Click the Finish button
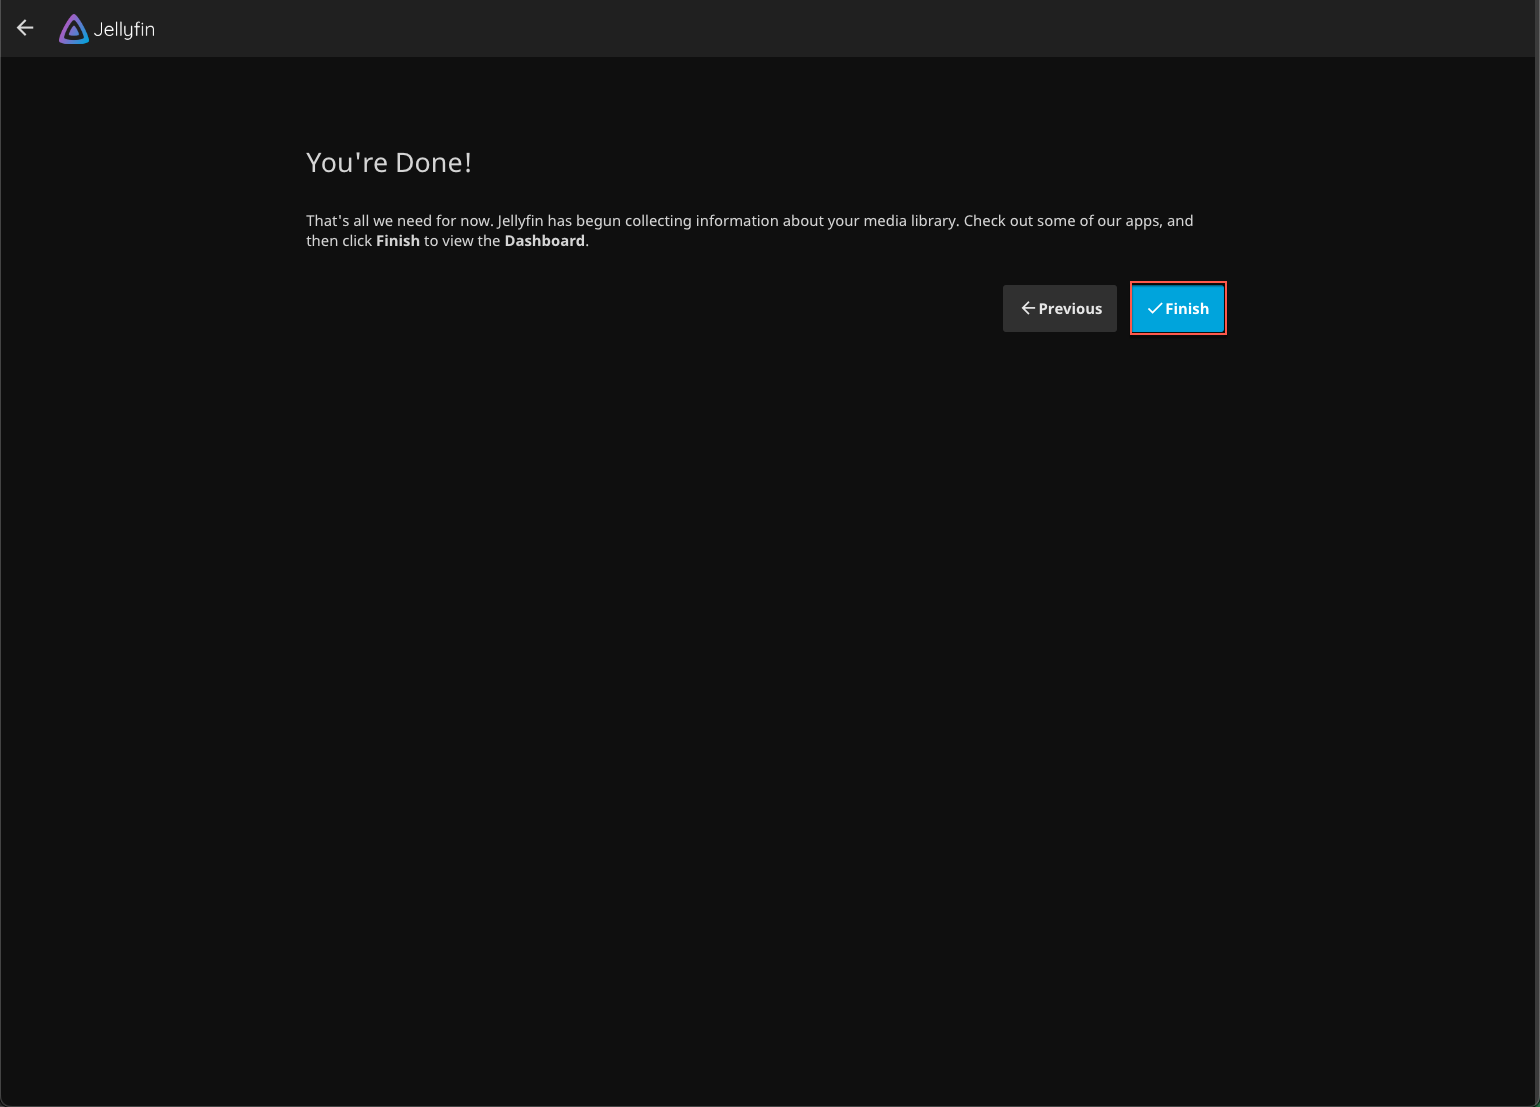This screenshot has height=1107, width=1540. click(1178, 308)
